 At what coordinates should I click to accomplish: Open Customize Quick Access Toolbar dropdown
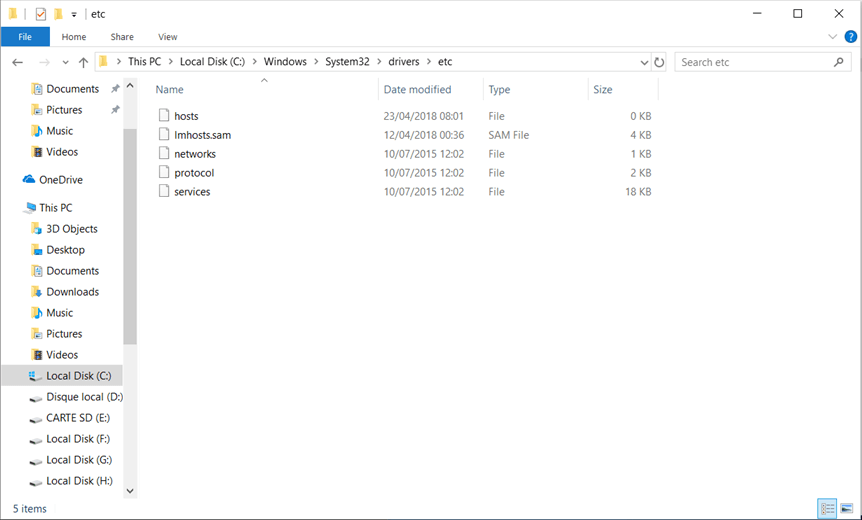point(74,15)
